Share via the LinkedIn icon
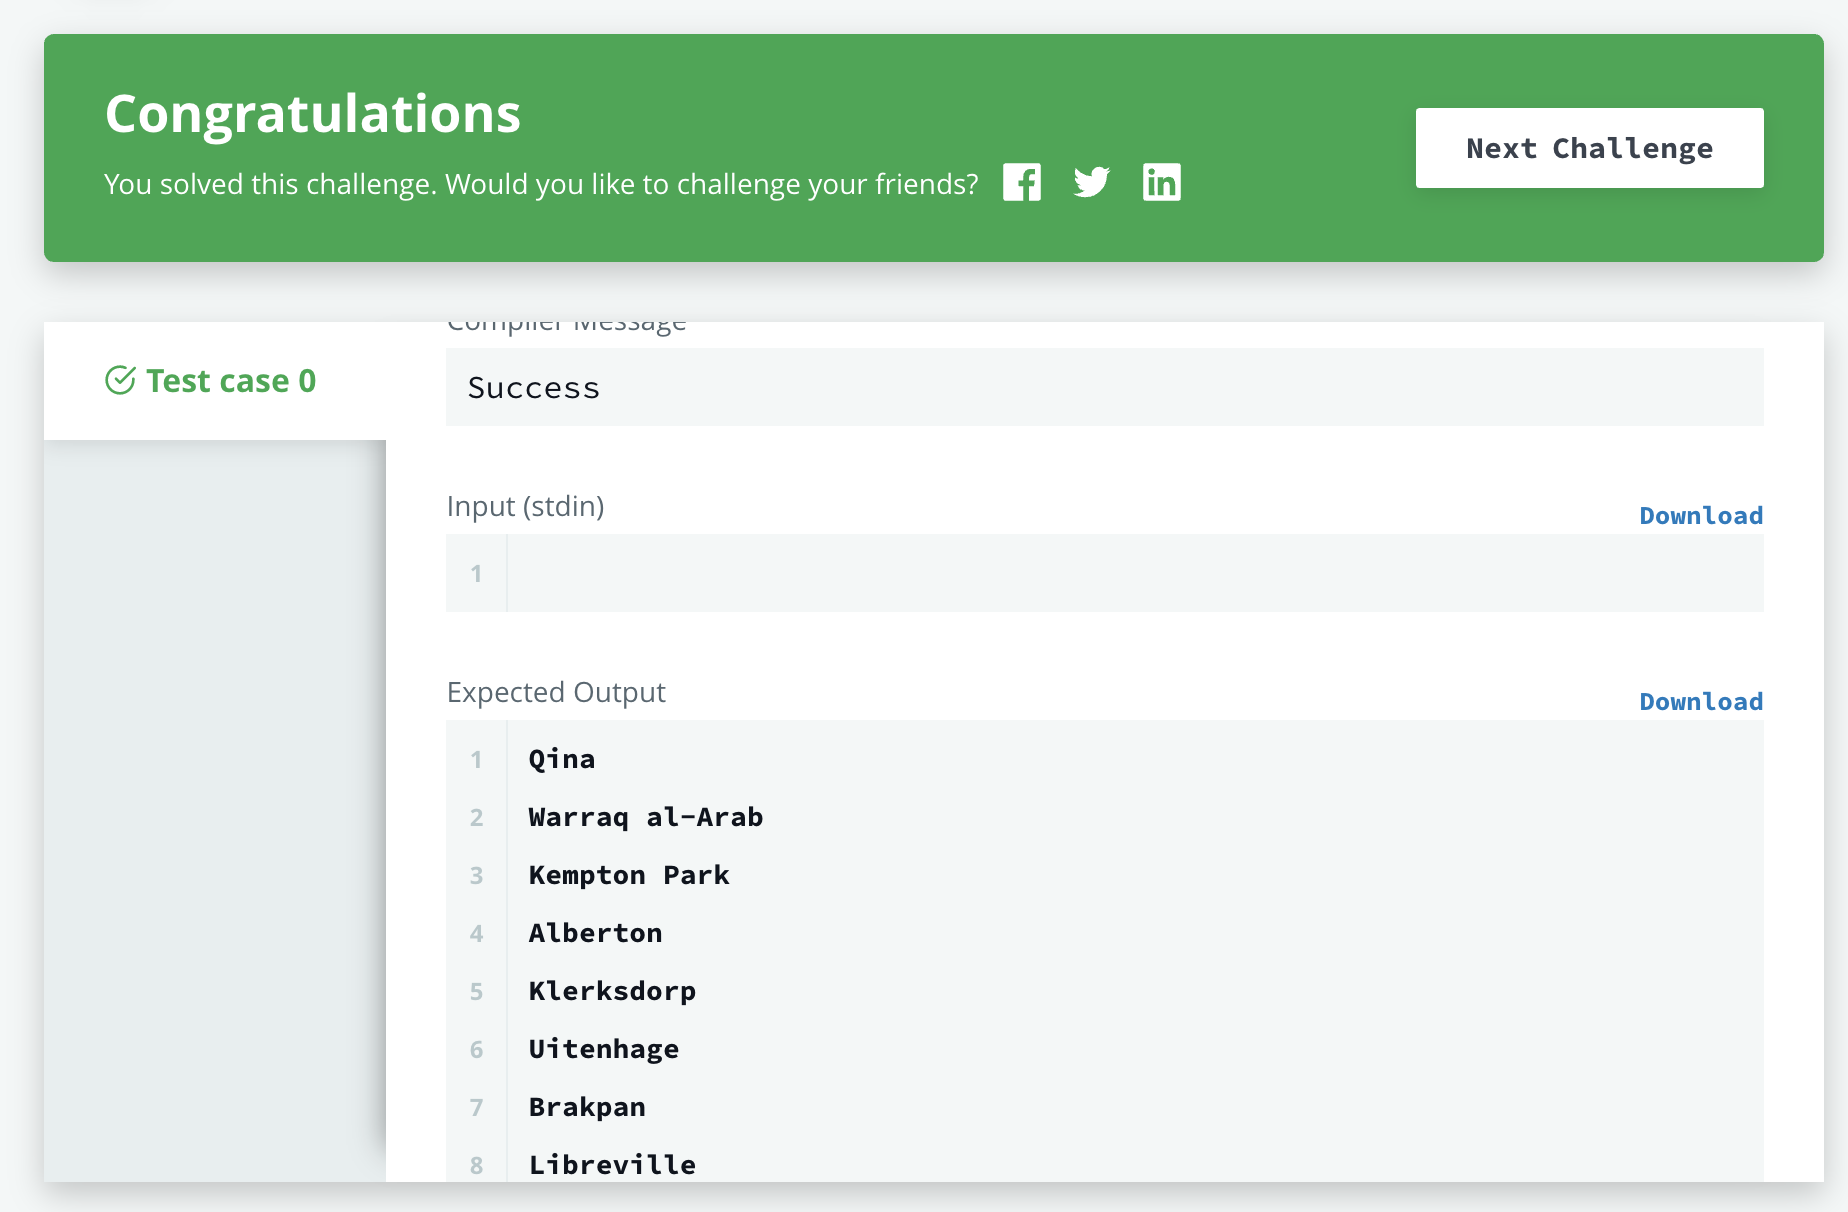This screenshot has height=1212, width=1848. coord(1161,182)
